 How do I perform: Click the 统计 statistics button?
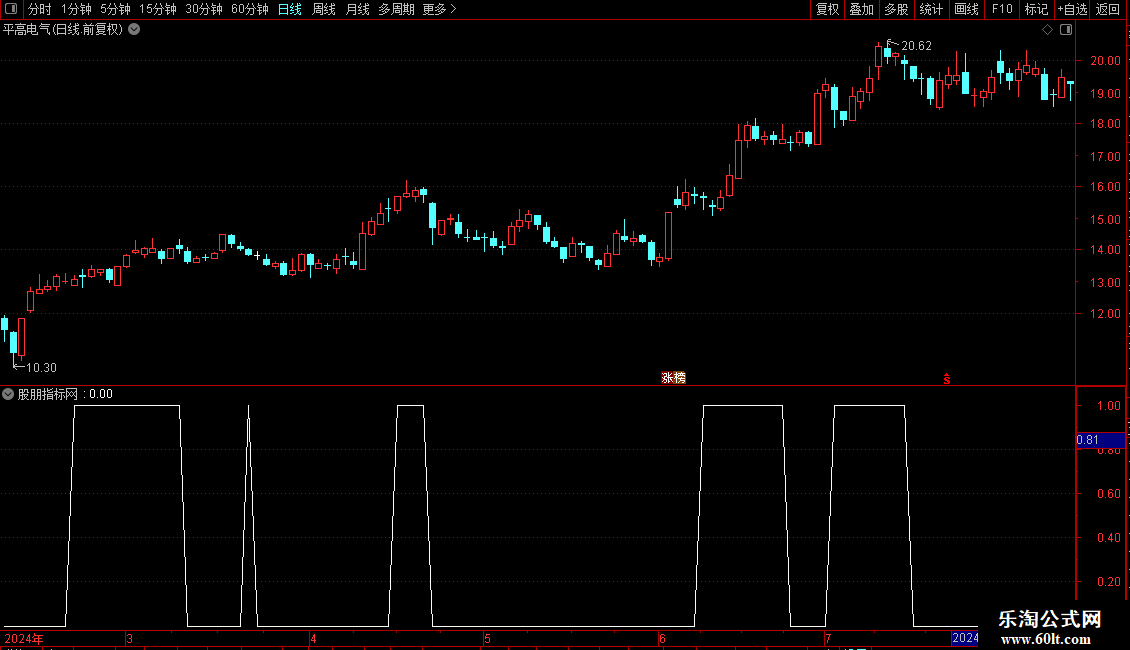click(930, 9)
